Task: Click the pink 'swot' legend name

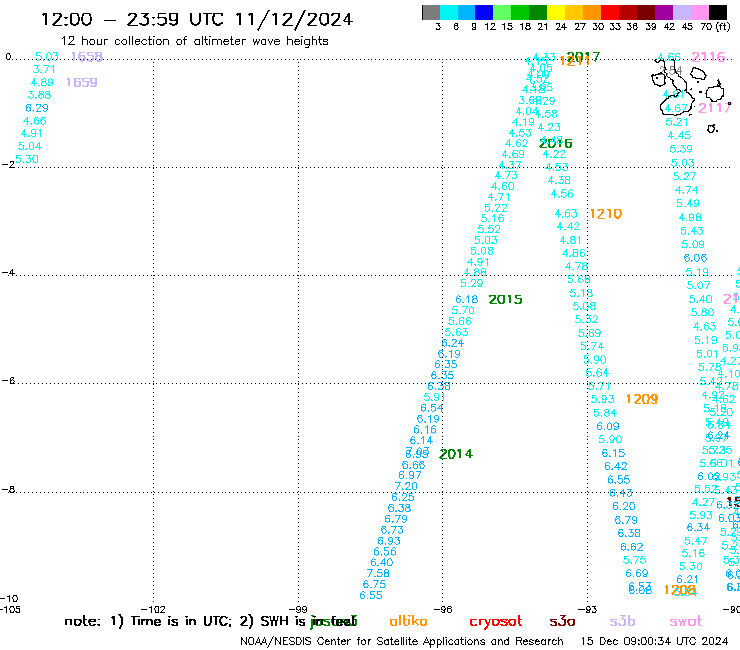Action: (x=686, y=621)
